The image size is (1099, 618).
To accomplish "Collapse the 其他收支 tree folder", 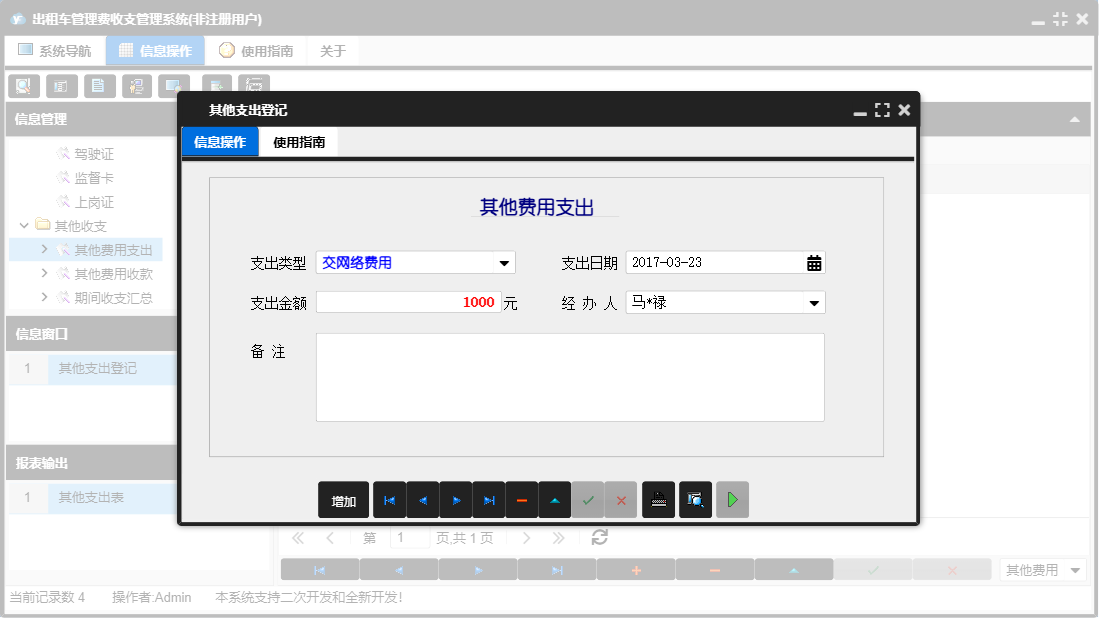I will coord(24,226).
